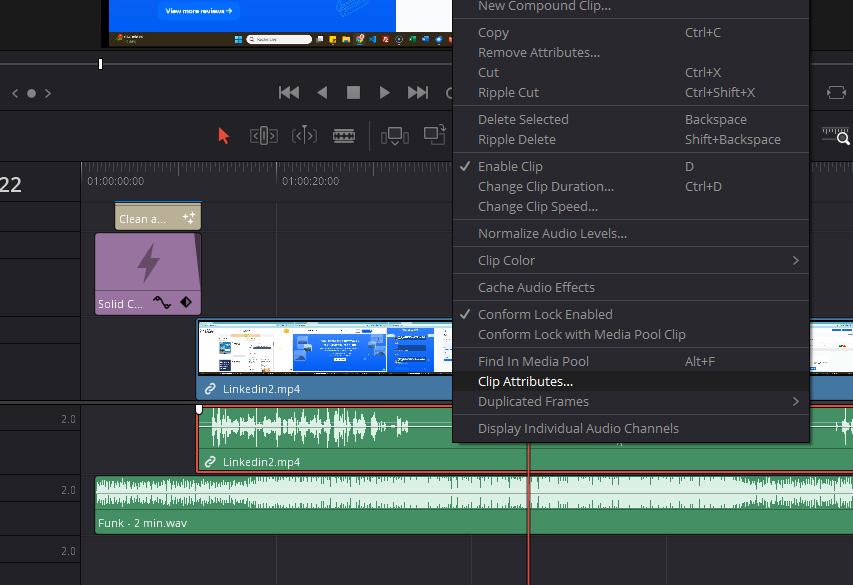Choose Normalize Audio Levels menu entry
Screen dimensions: 853x585
(x=552, y=234)
